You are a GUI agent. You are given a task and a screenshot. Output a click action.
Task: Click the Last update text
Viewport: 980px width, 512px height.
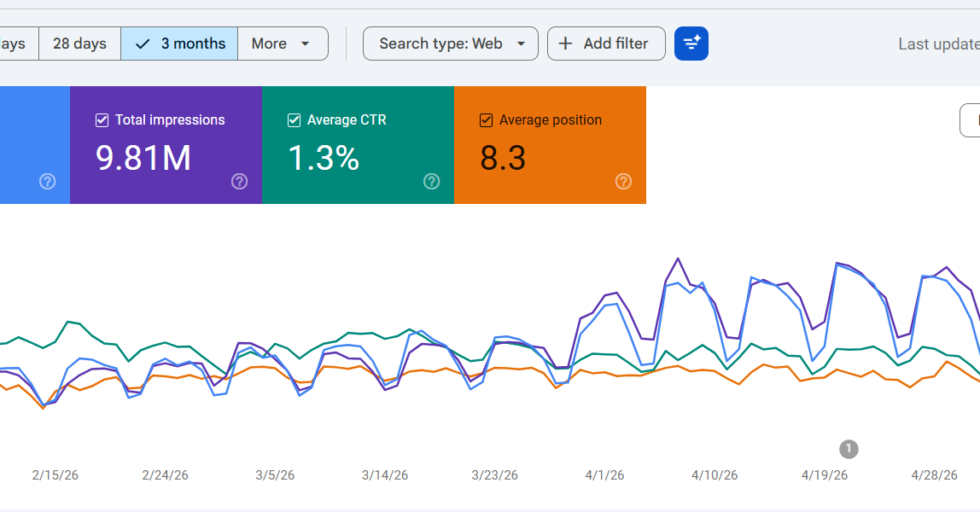click(939, 44)
